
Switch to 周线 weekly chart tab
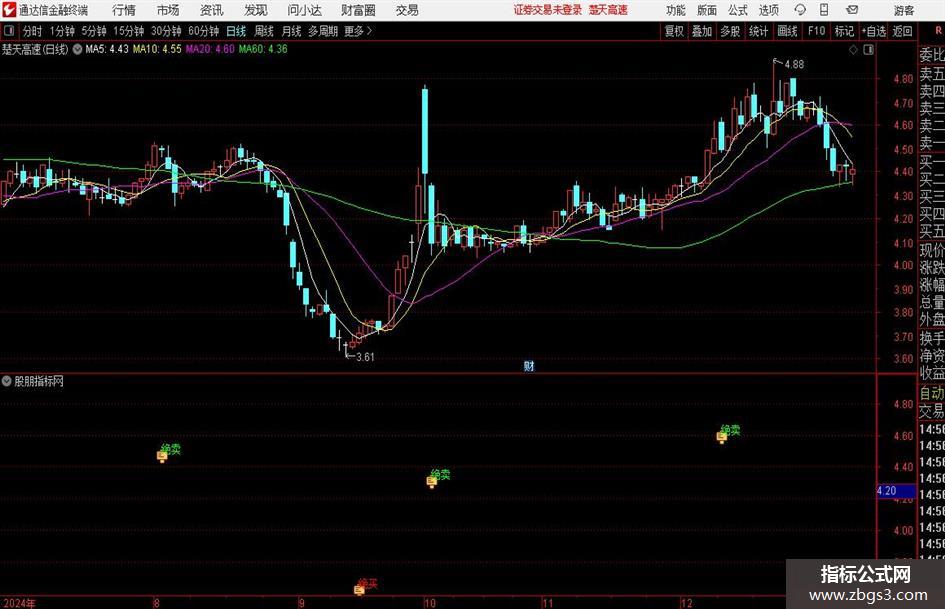(264, 31)
